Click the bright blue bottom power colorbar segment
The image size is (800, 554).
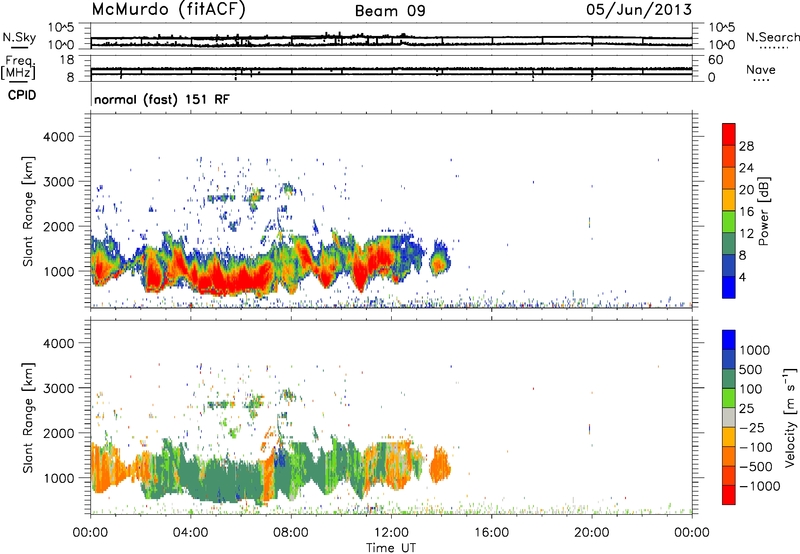[x=729, y=287]
